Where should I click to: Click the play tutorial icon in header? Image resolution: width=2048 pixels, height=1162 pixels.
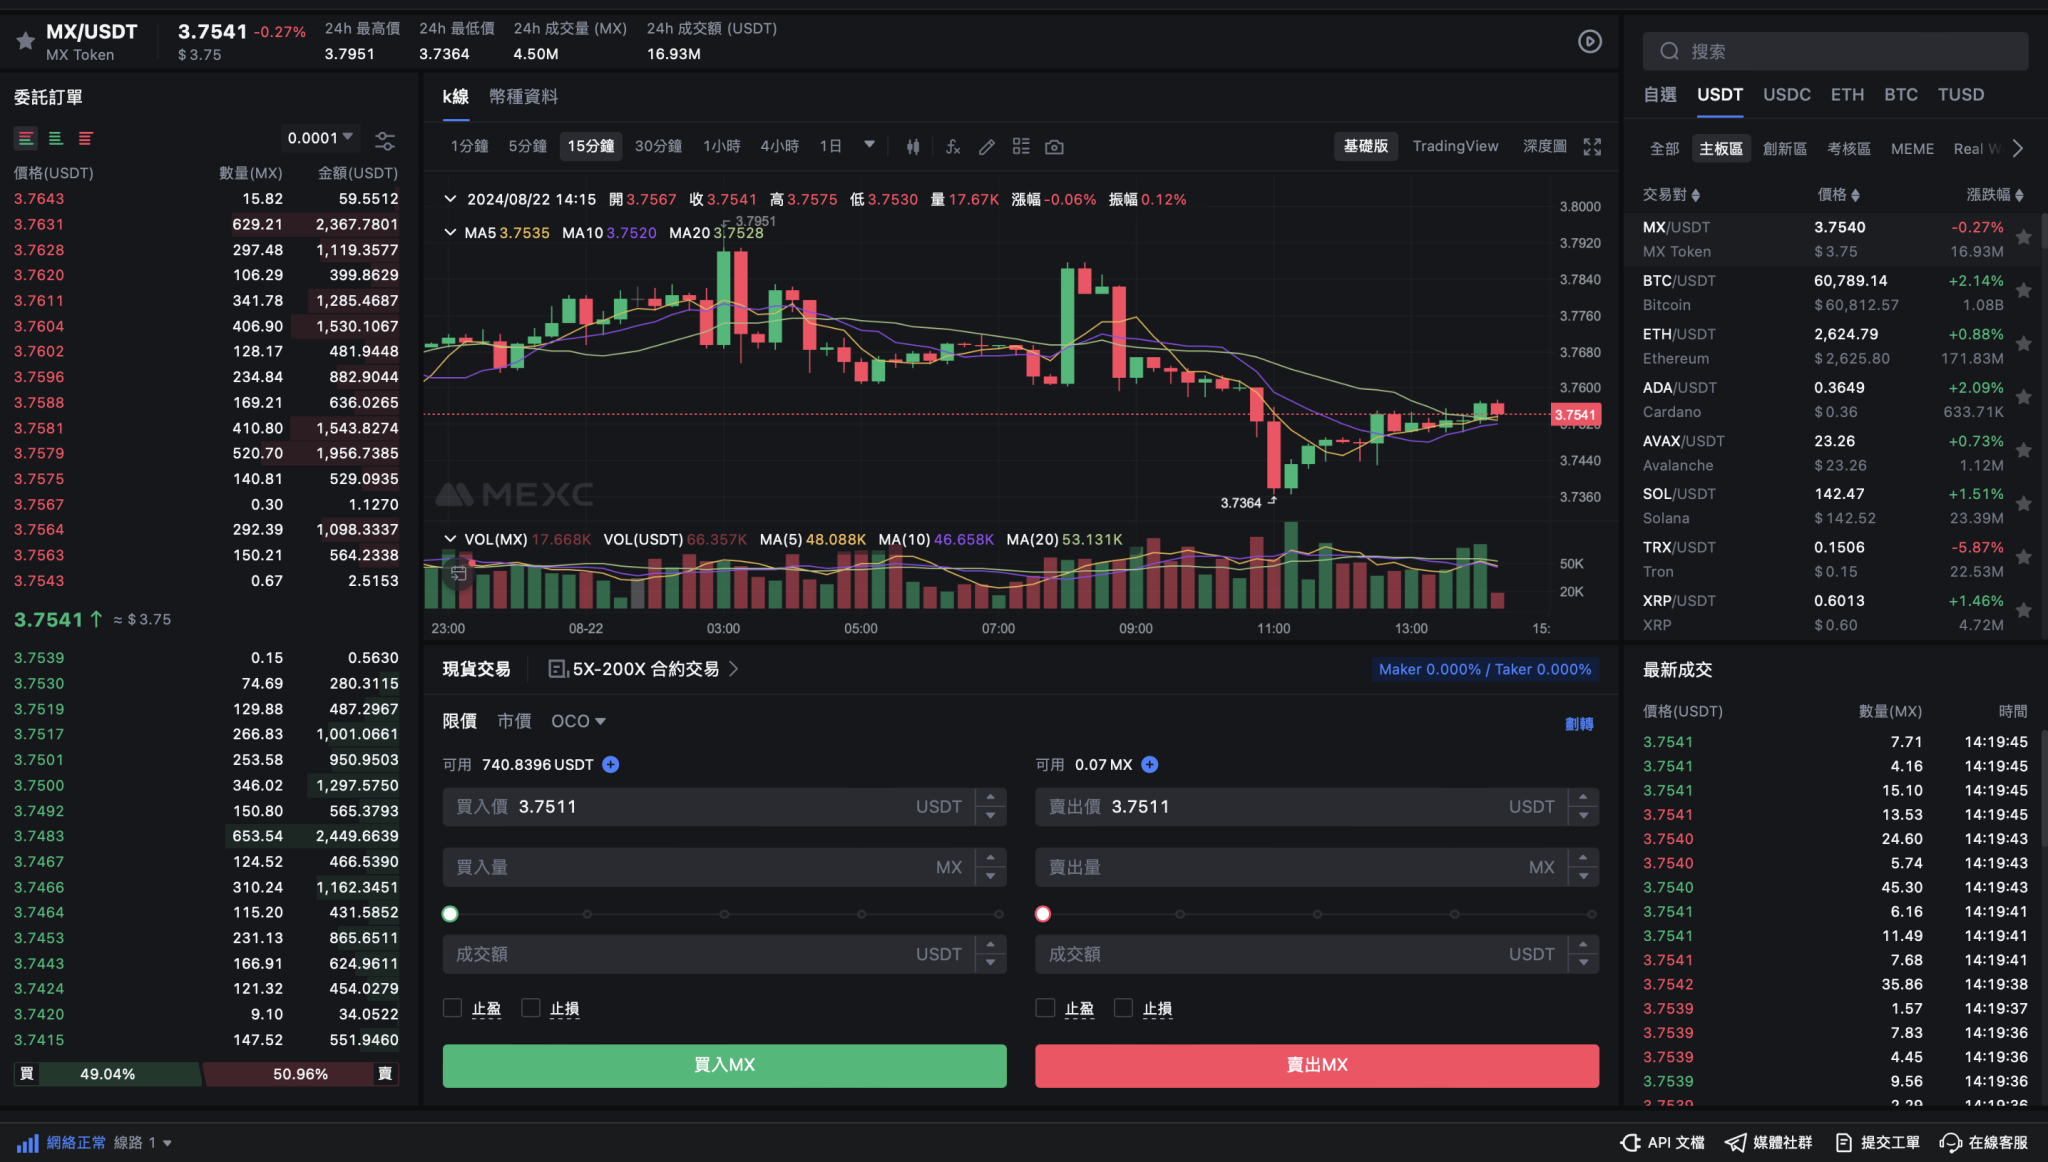(x=1590, y=41)
